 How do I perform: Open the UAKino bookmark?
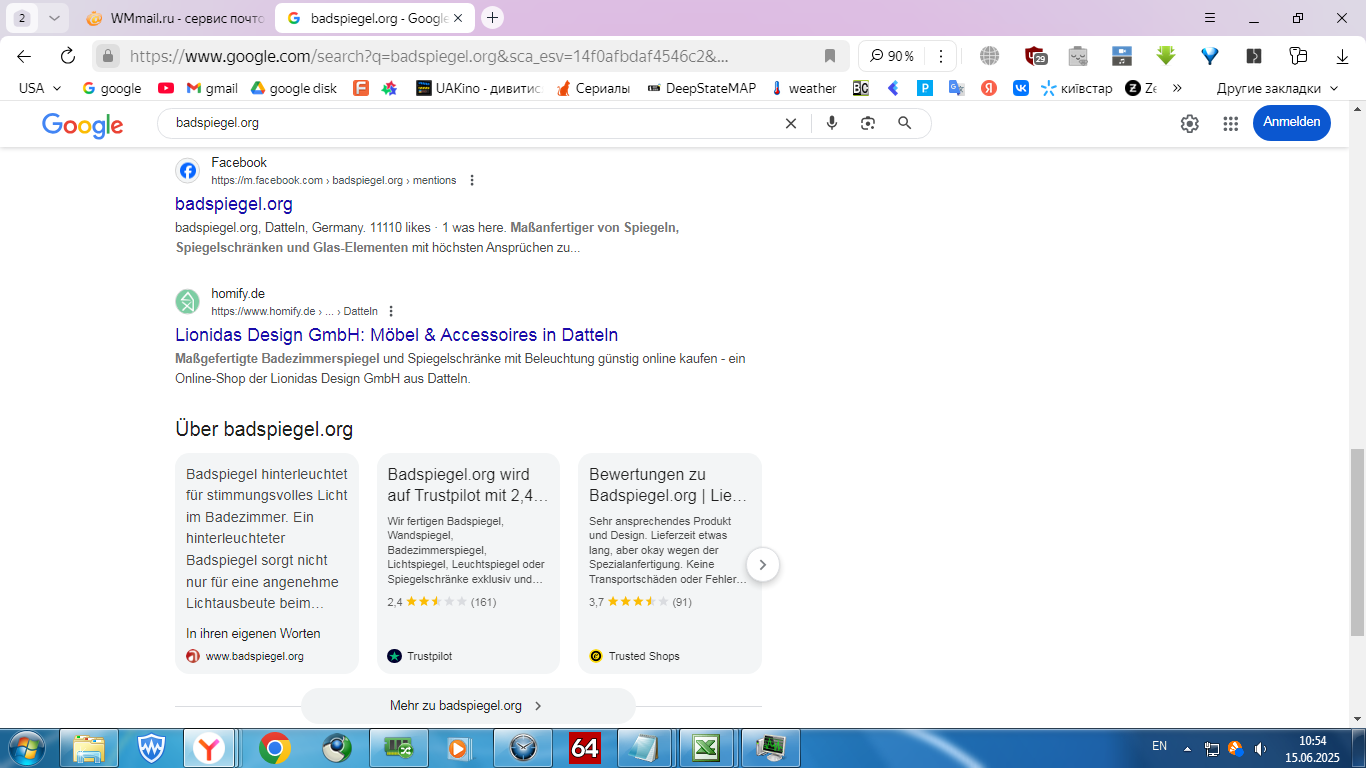(x=478, y=88)
